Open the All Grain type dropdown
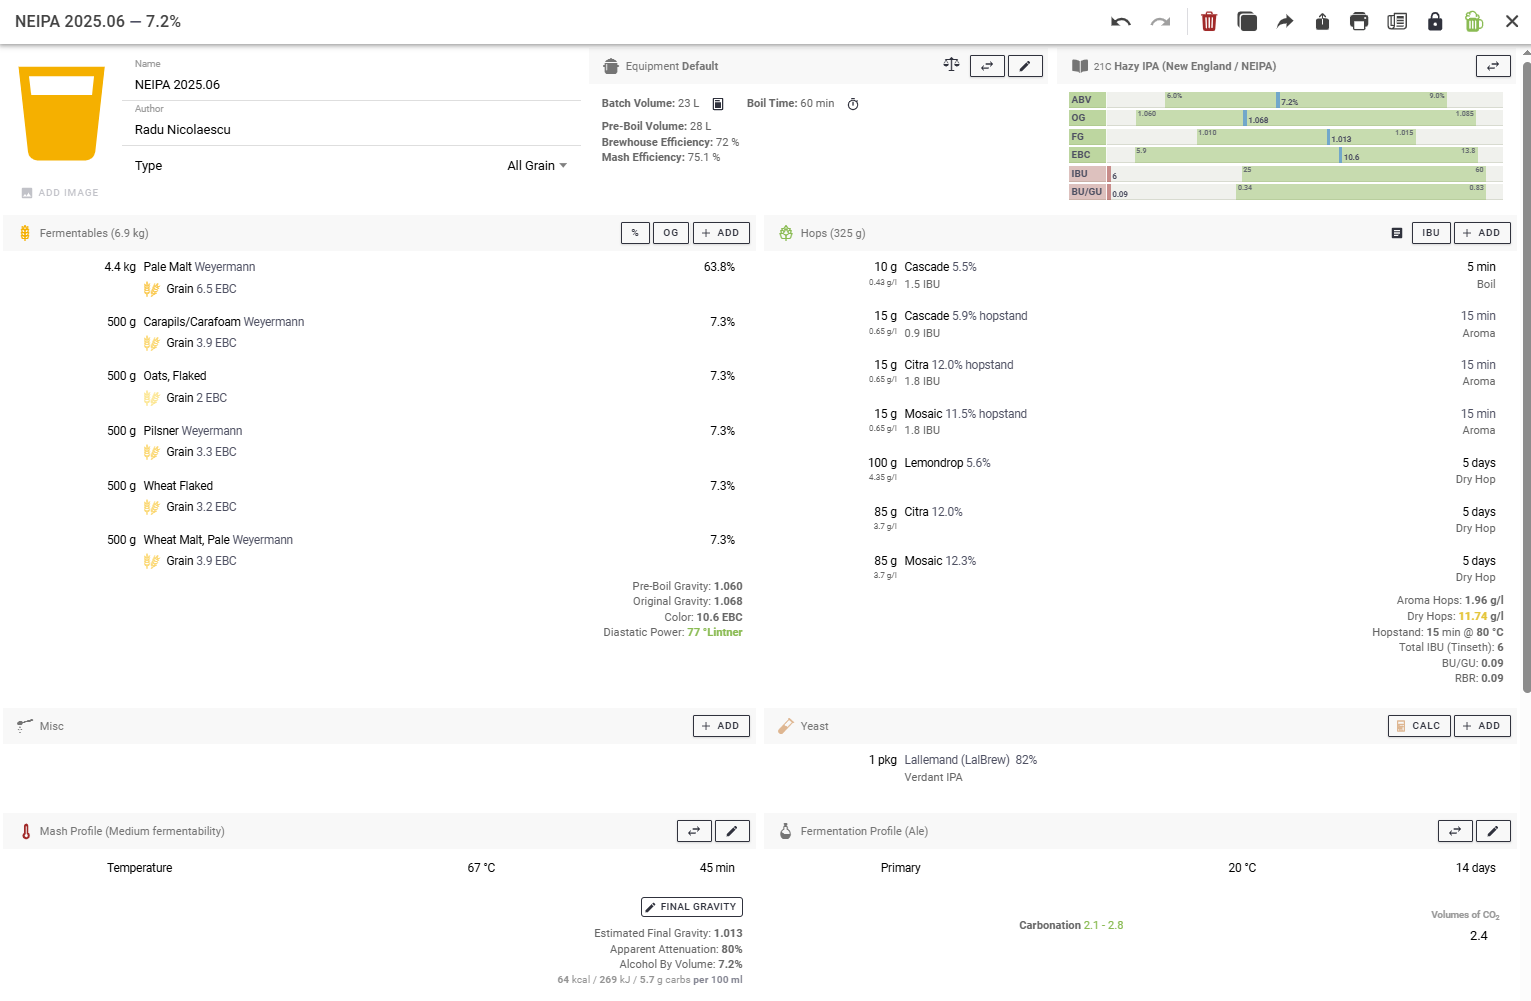Image resolution: width=1531 pixels, height=1001 pixels. 537,166
